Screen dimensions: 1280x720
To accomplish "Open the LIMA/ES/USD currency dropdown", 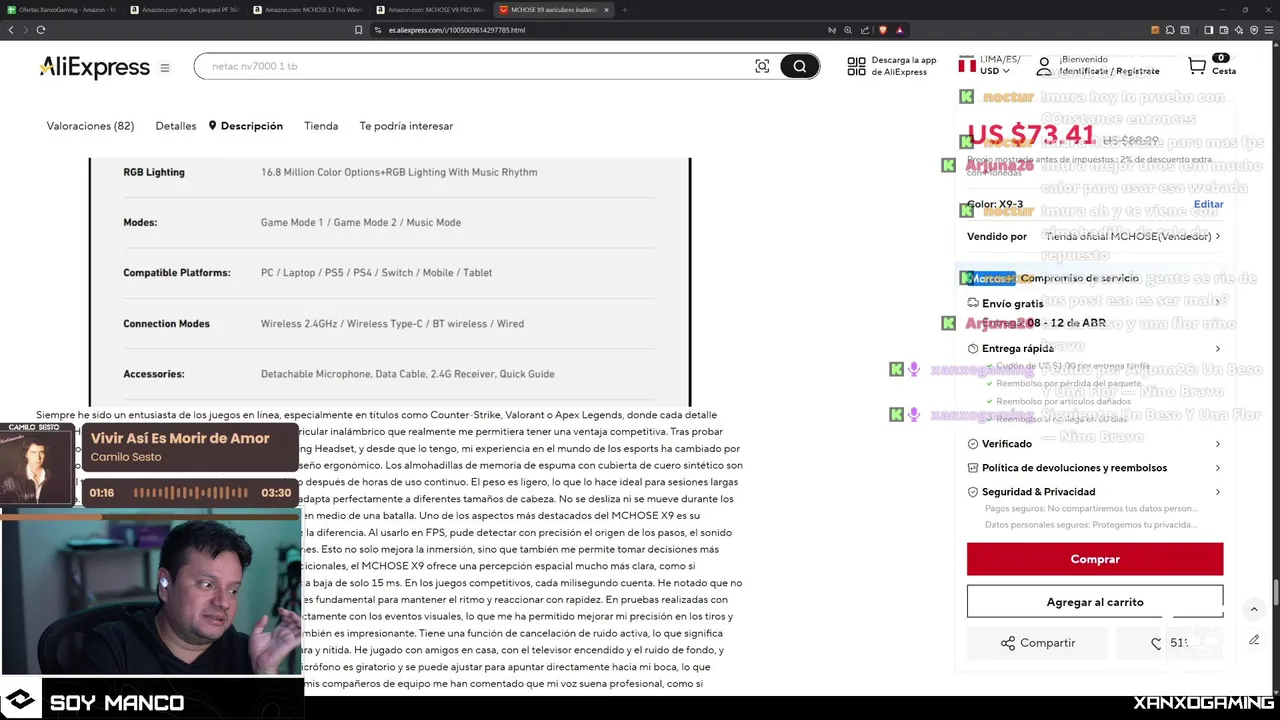I will pyautogui.click(x=989, y=66).
